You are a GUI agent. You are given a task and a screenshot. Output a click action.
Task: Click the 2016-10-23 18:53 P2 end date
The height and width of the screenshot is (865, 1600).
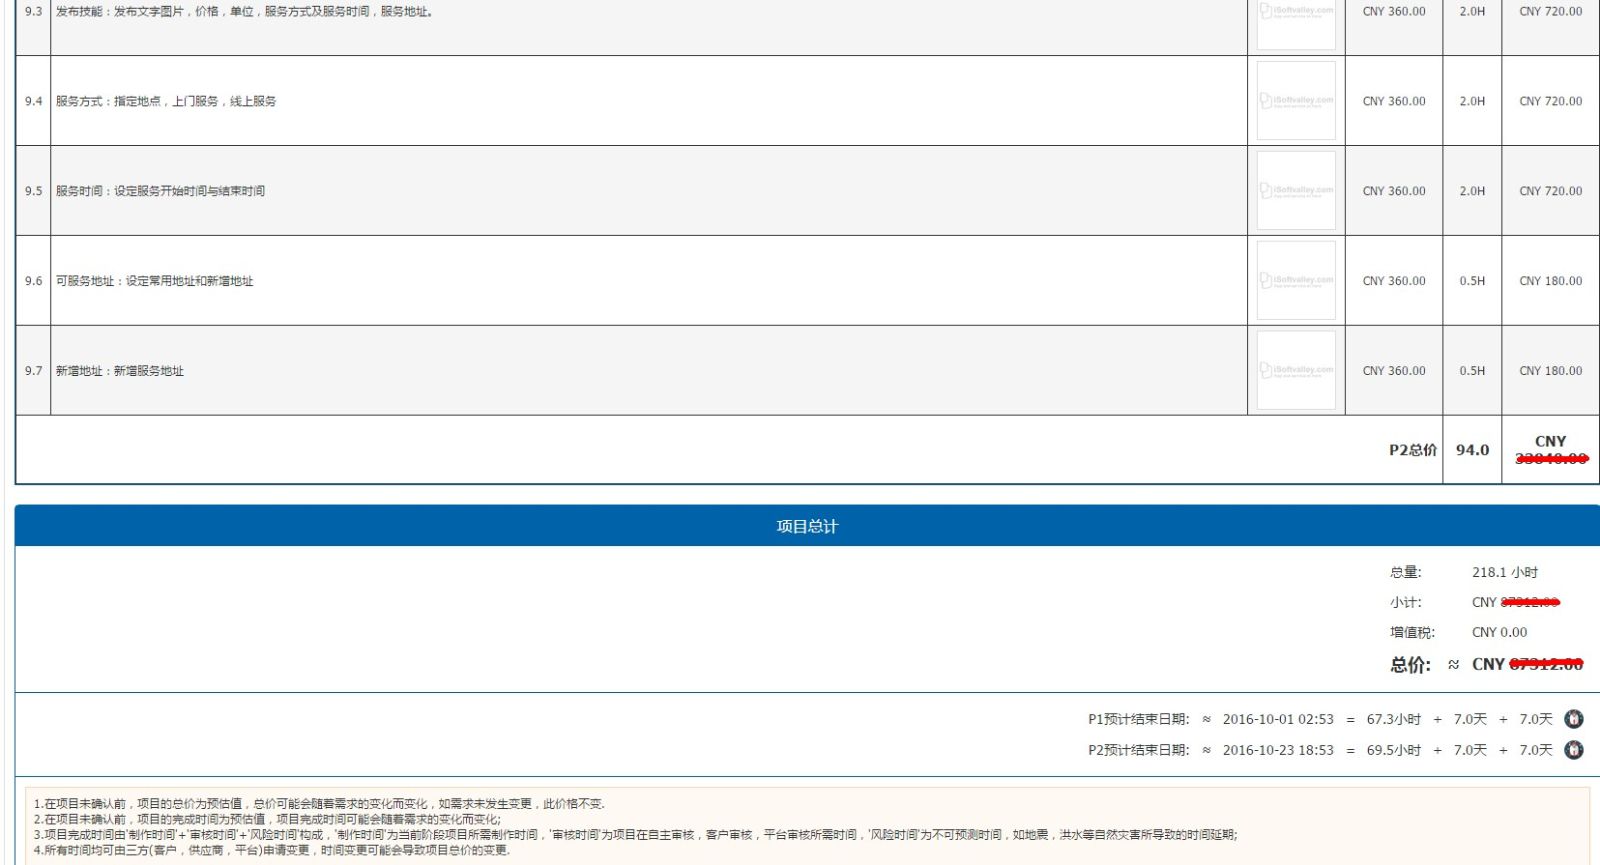[x=1277, y=750]
